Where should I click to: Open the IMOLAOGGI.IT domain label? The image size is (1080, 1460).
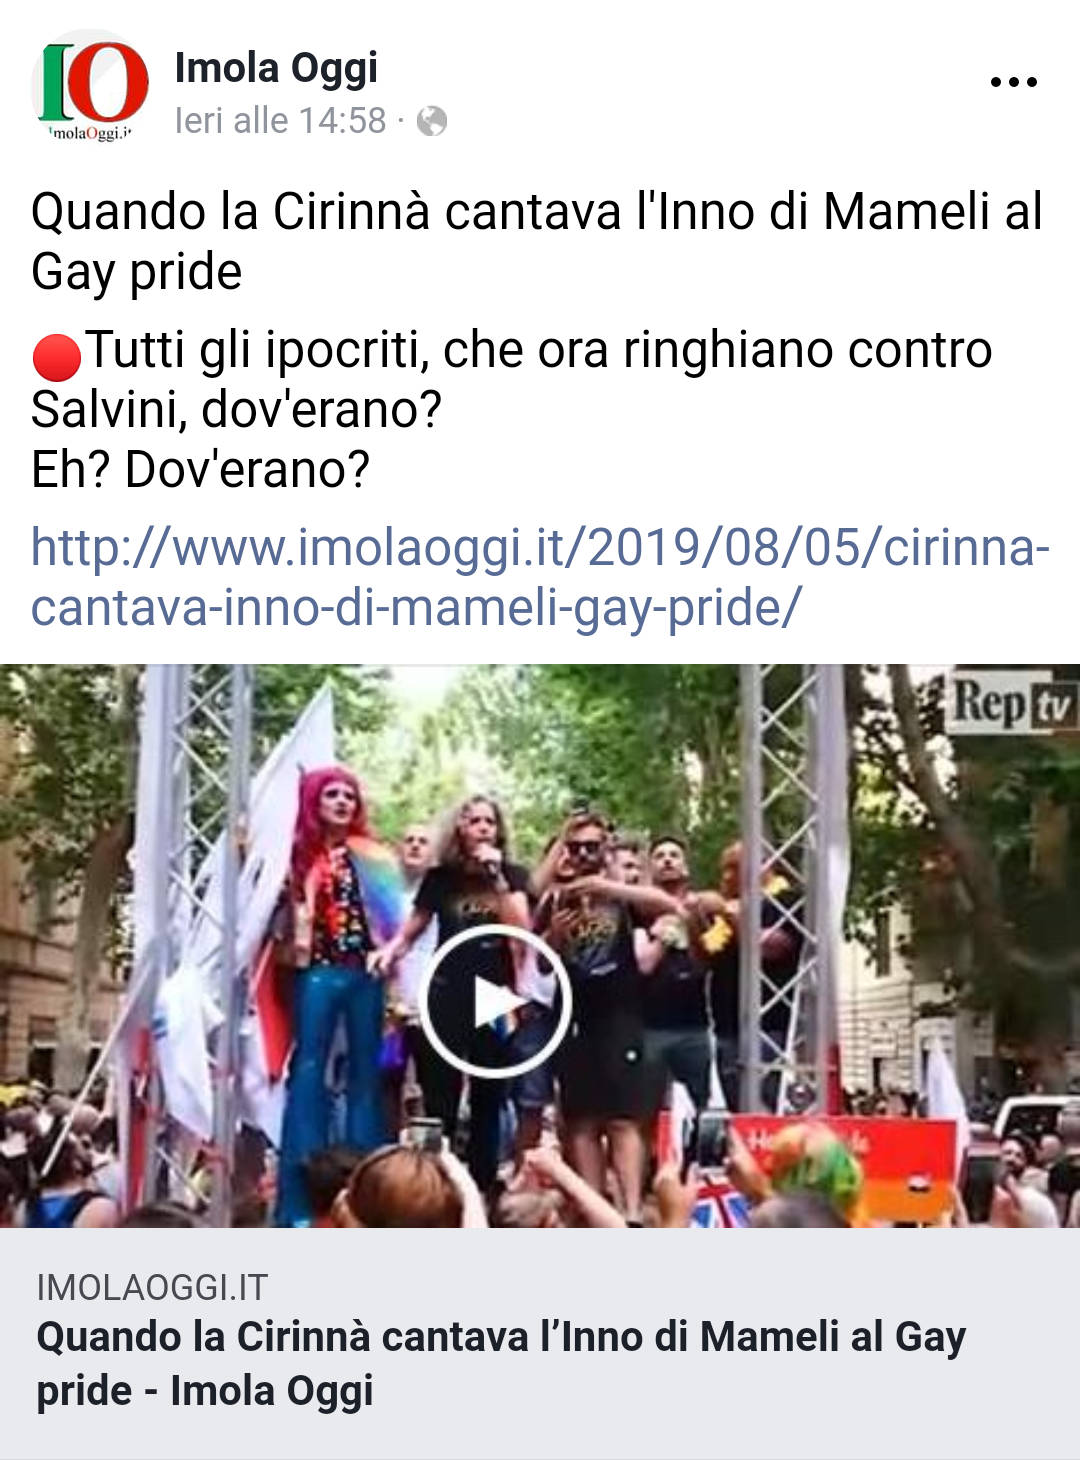click(x=152, y=1287)
